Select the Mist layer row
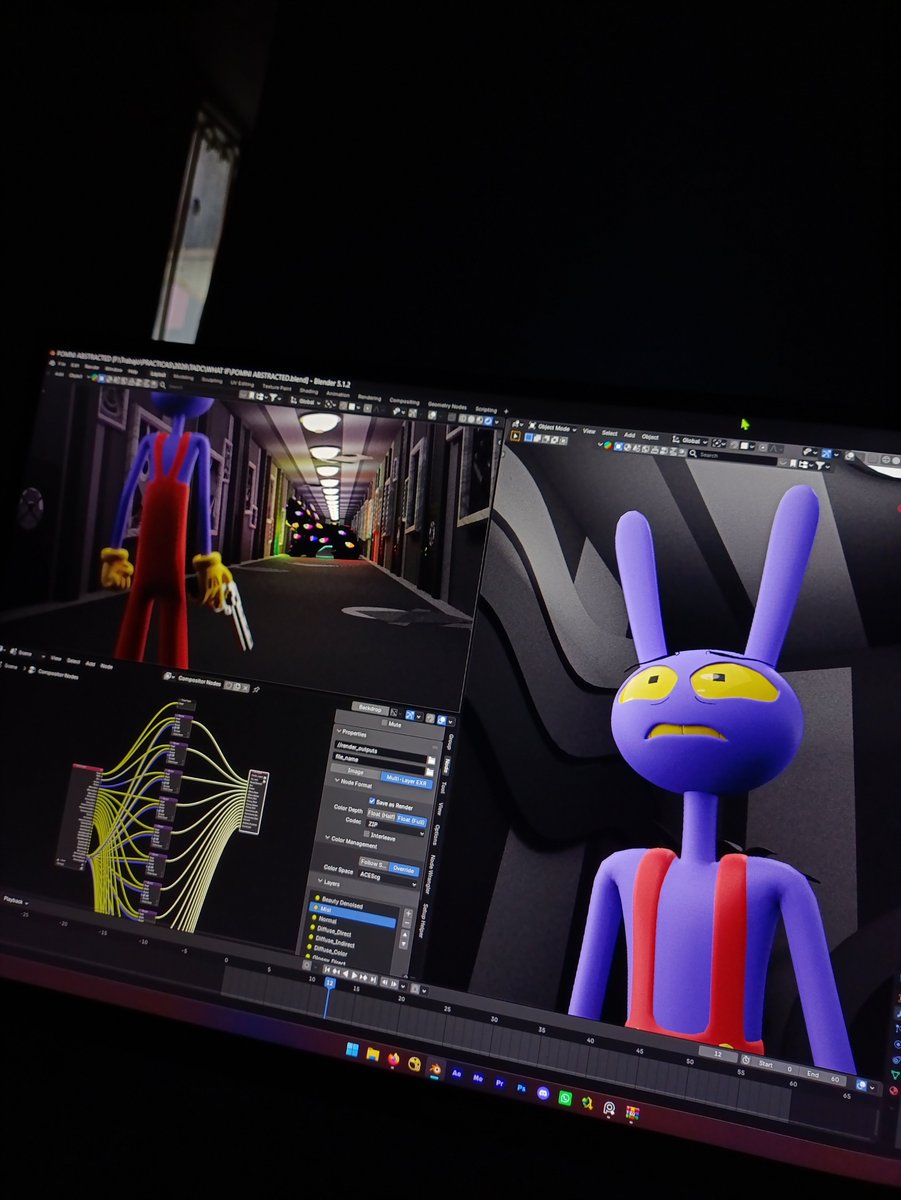The width and height of the screenshot is (901, 1200). tap(352, 914)
